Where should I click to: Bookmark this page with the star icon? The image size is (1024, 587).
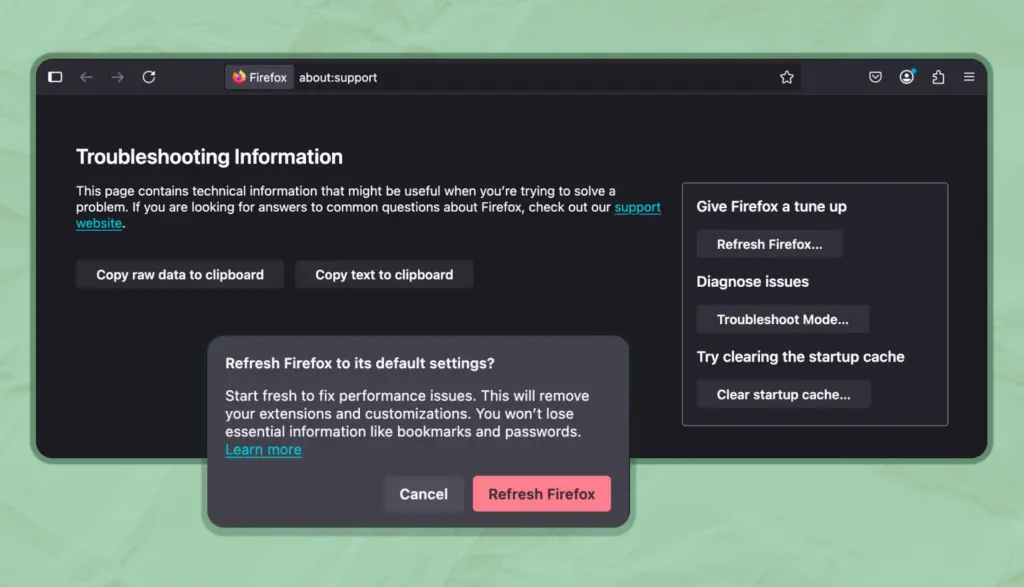coord(787,77)
